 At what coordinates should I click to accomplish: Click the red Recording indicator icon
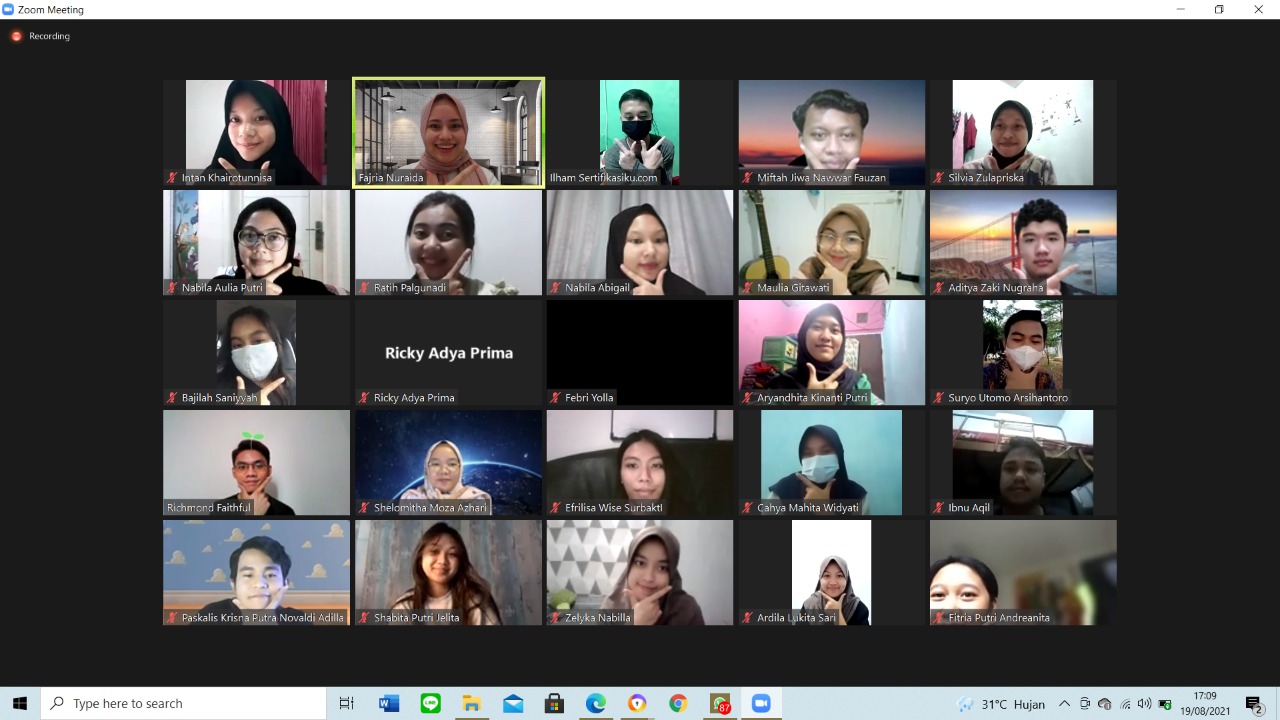(x=16, y=36)
